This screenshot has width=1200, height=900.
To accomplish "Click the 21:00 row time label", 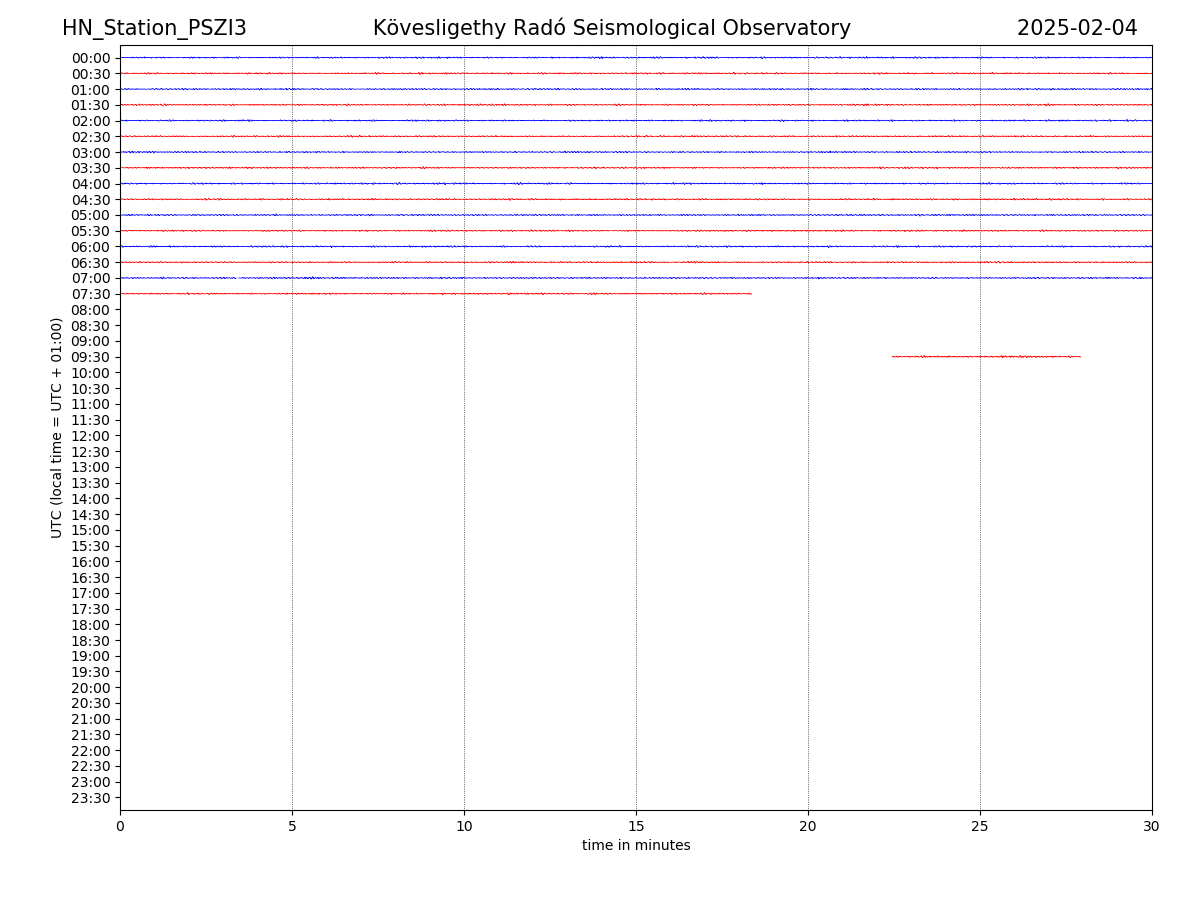I will [x=91, y=719].
